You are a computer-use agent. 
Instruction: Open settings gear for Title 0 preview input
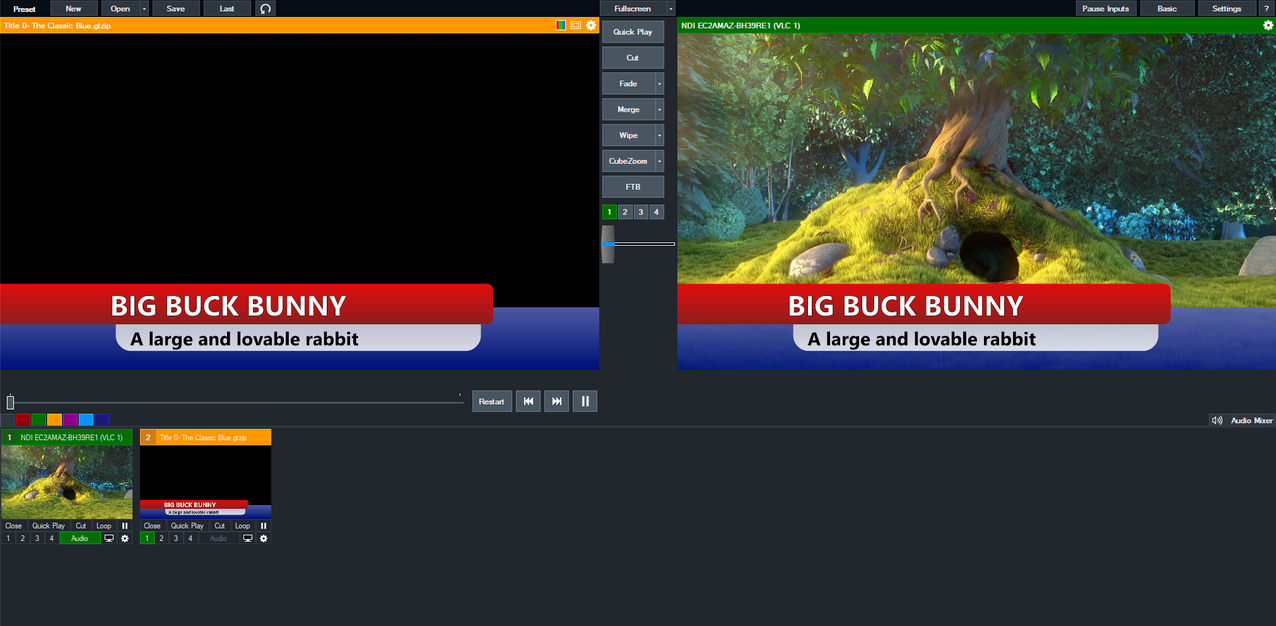(x=589, y=25)
